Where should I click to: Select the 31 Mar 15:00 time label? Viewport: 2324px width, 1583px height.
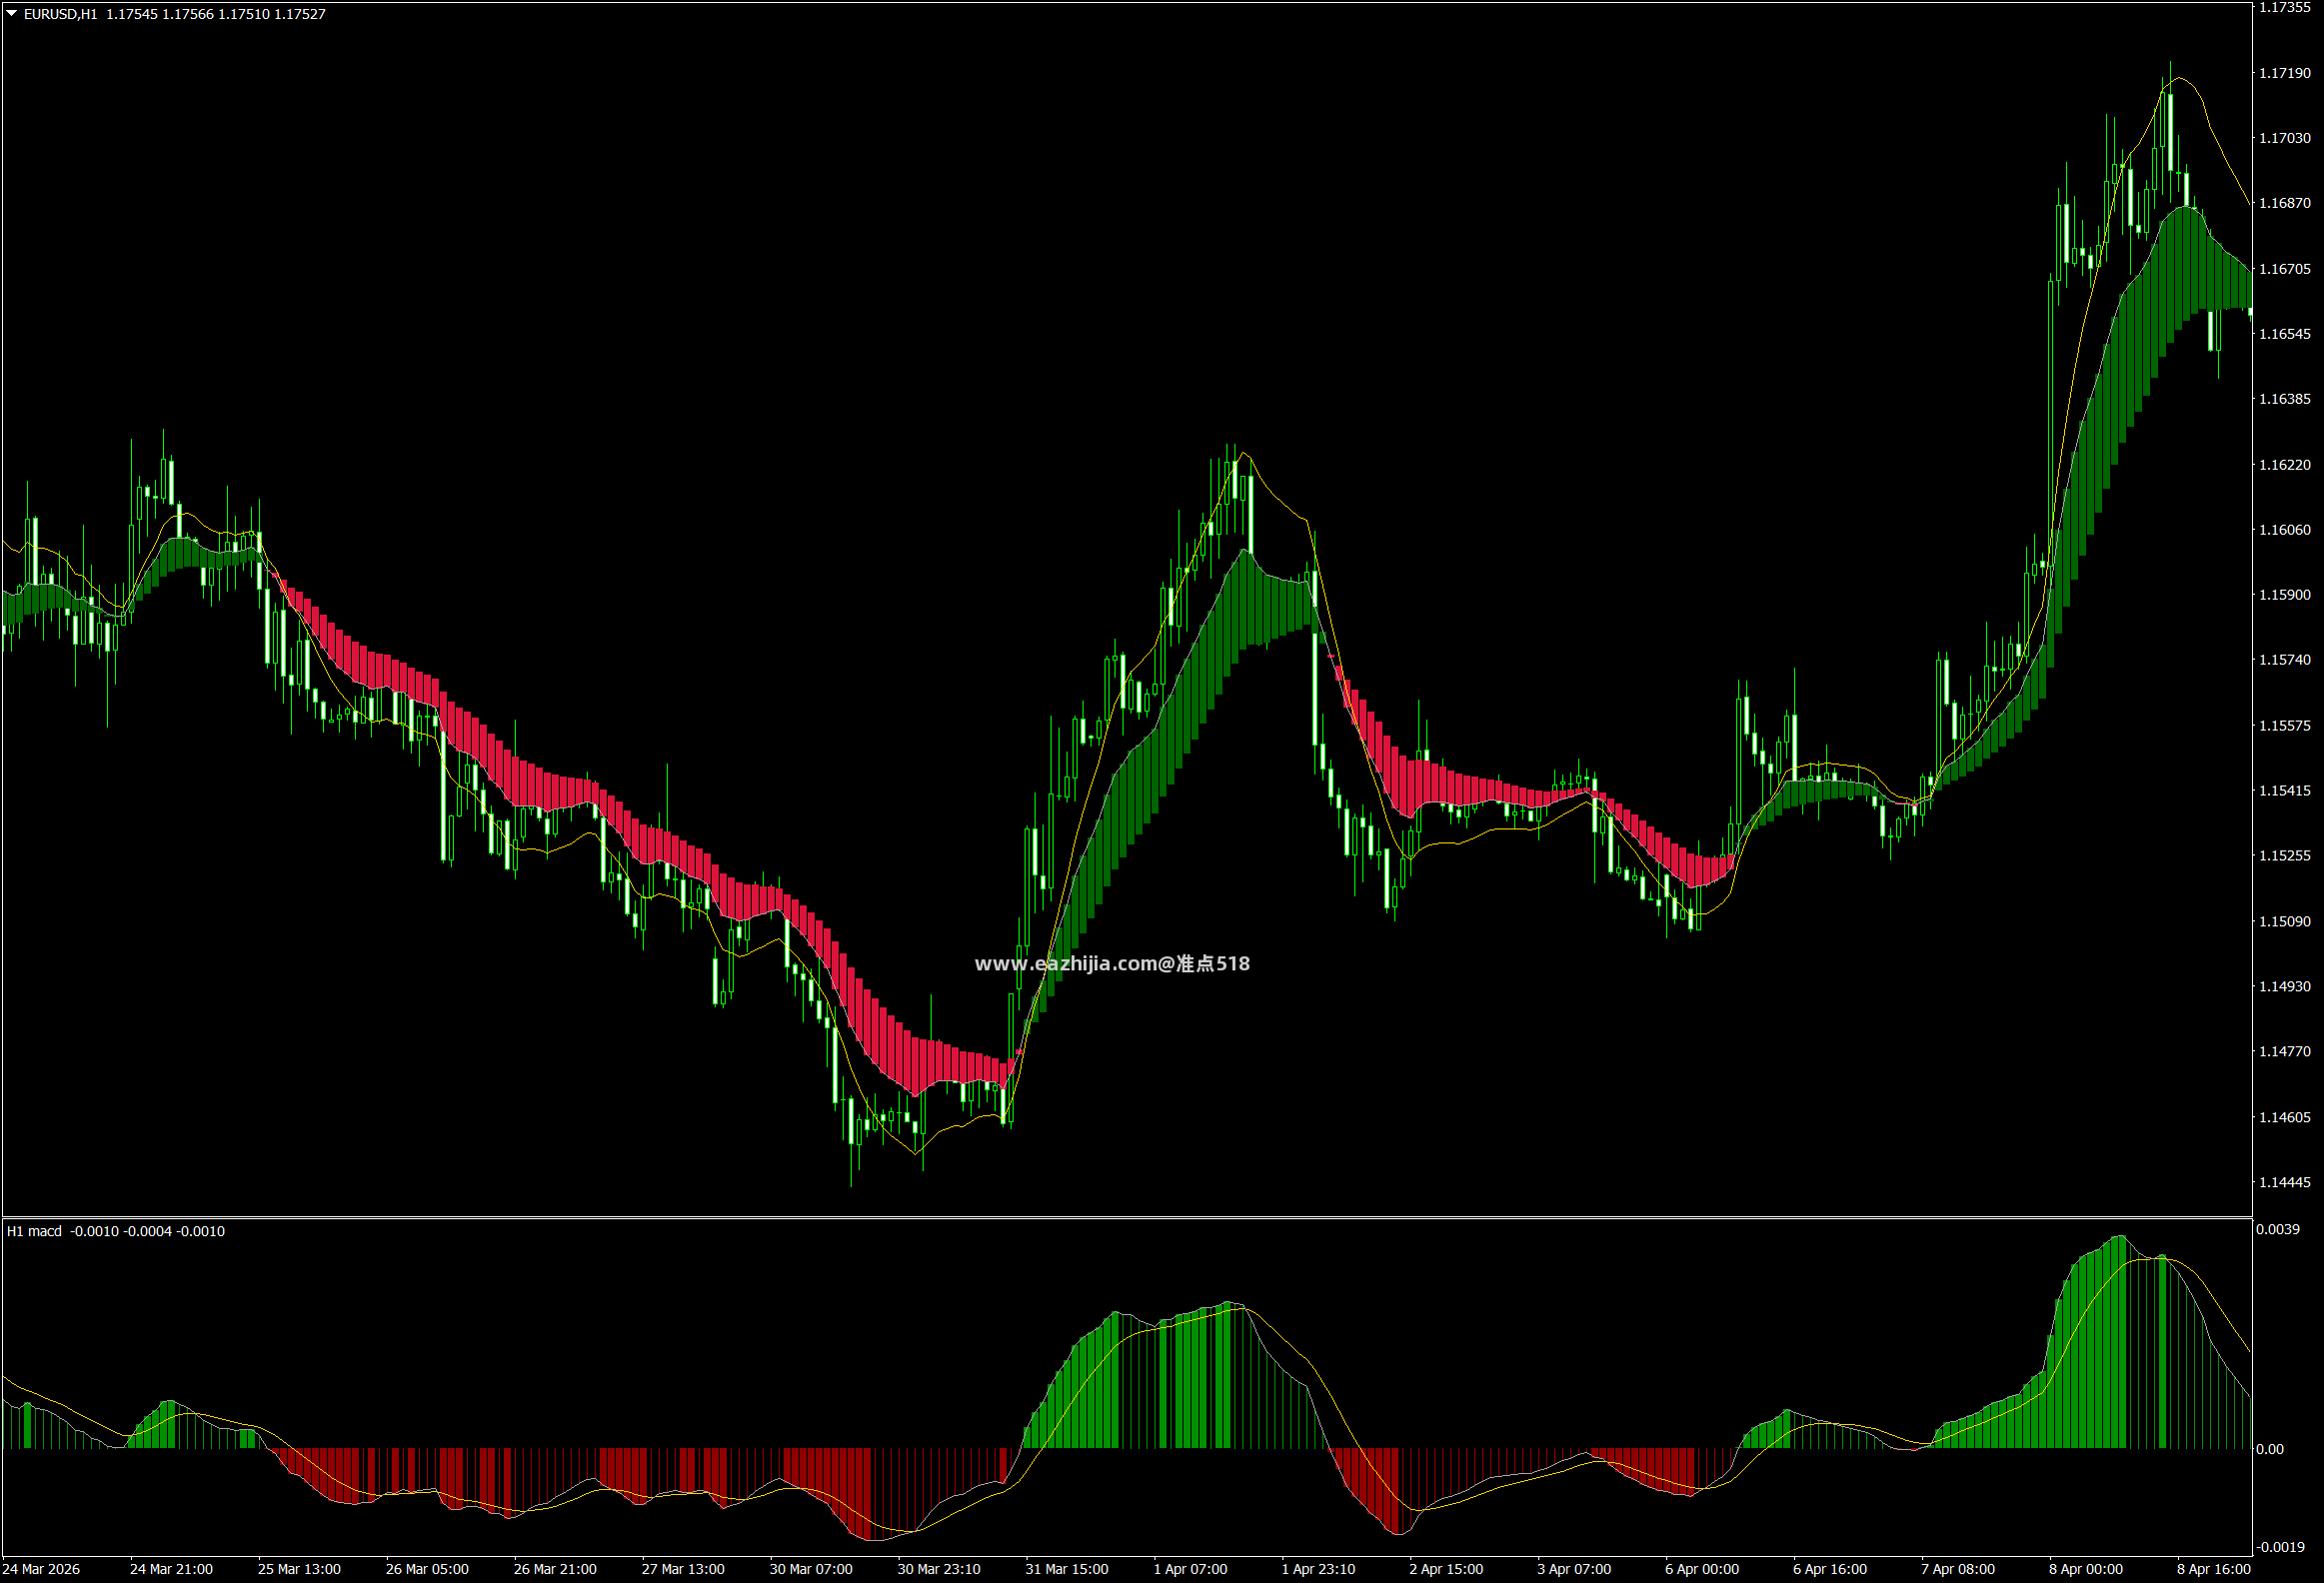point(1067,1570)
